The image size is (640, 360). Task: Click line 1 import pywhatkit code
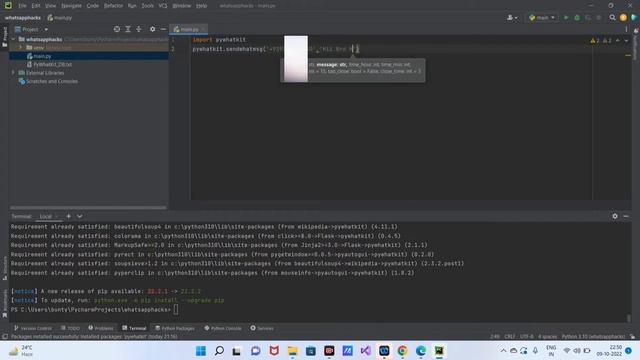coord(219,40)
